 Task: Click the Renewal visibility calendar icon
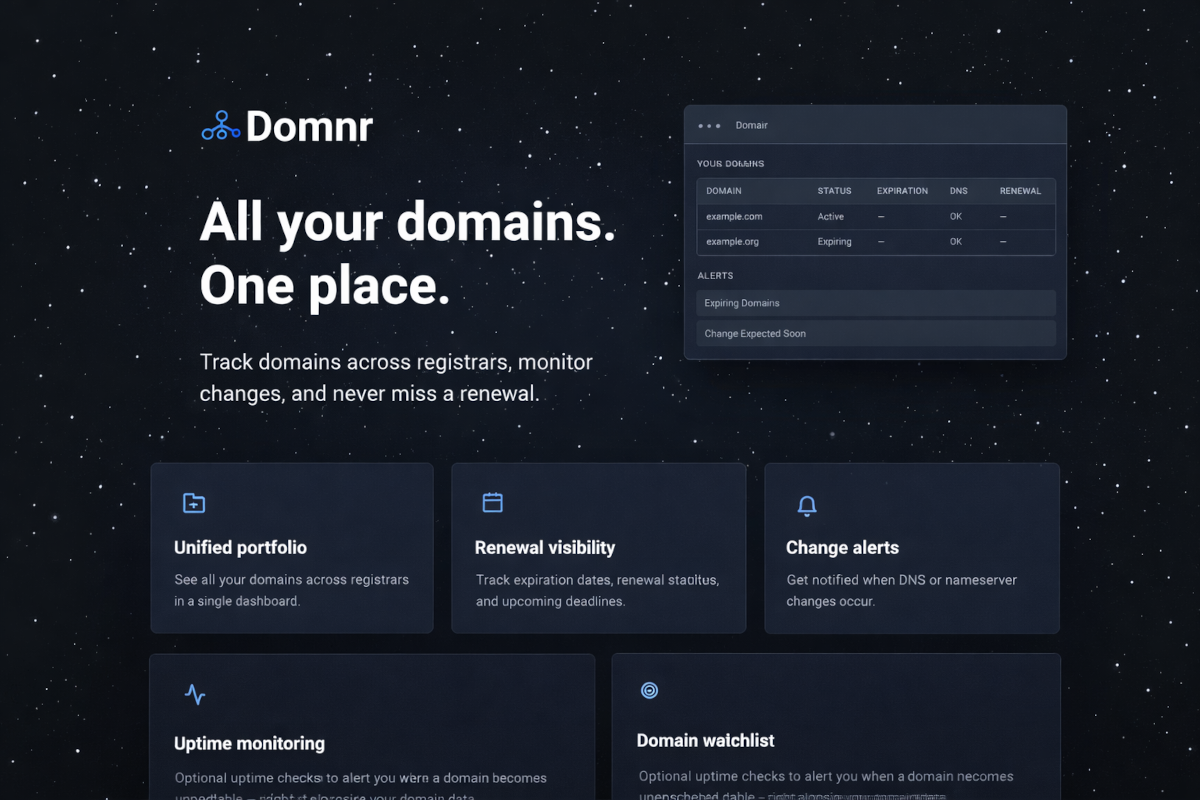(x=493, y=502)
